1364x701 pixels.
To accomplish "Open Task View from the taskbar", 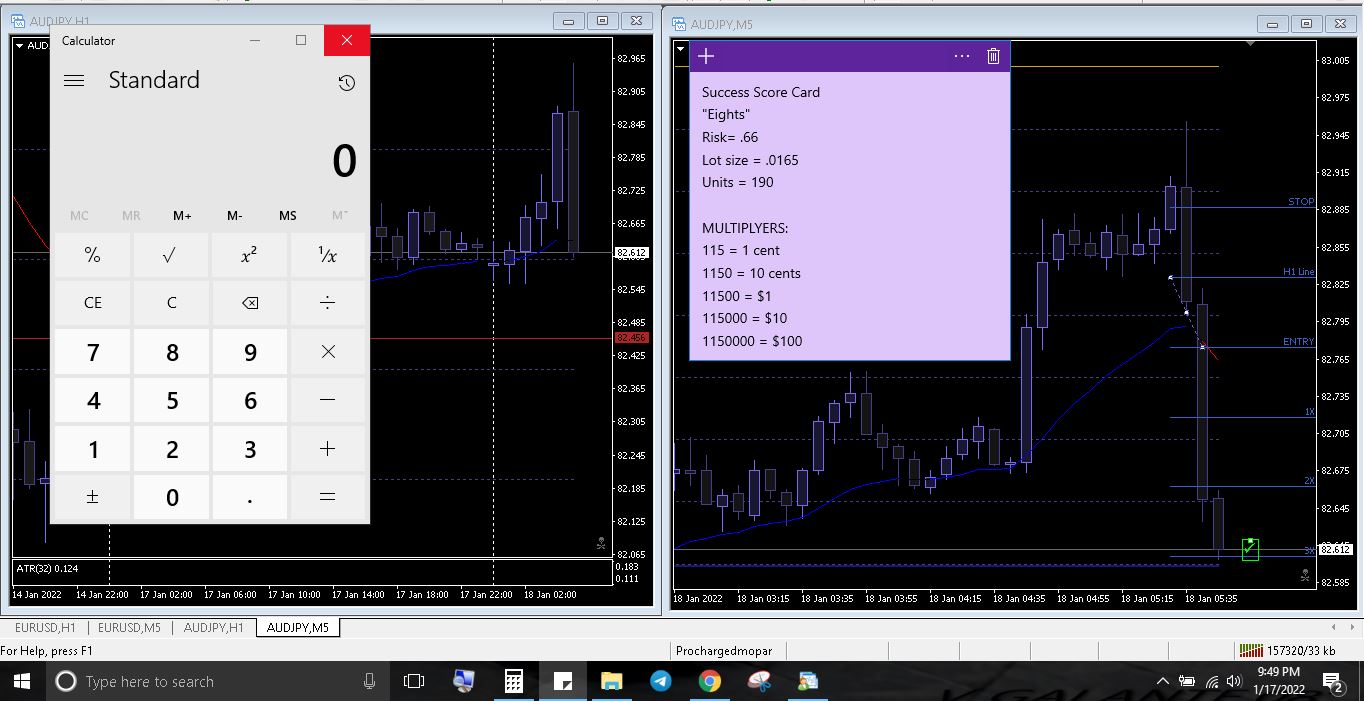I will coord(414,681).
